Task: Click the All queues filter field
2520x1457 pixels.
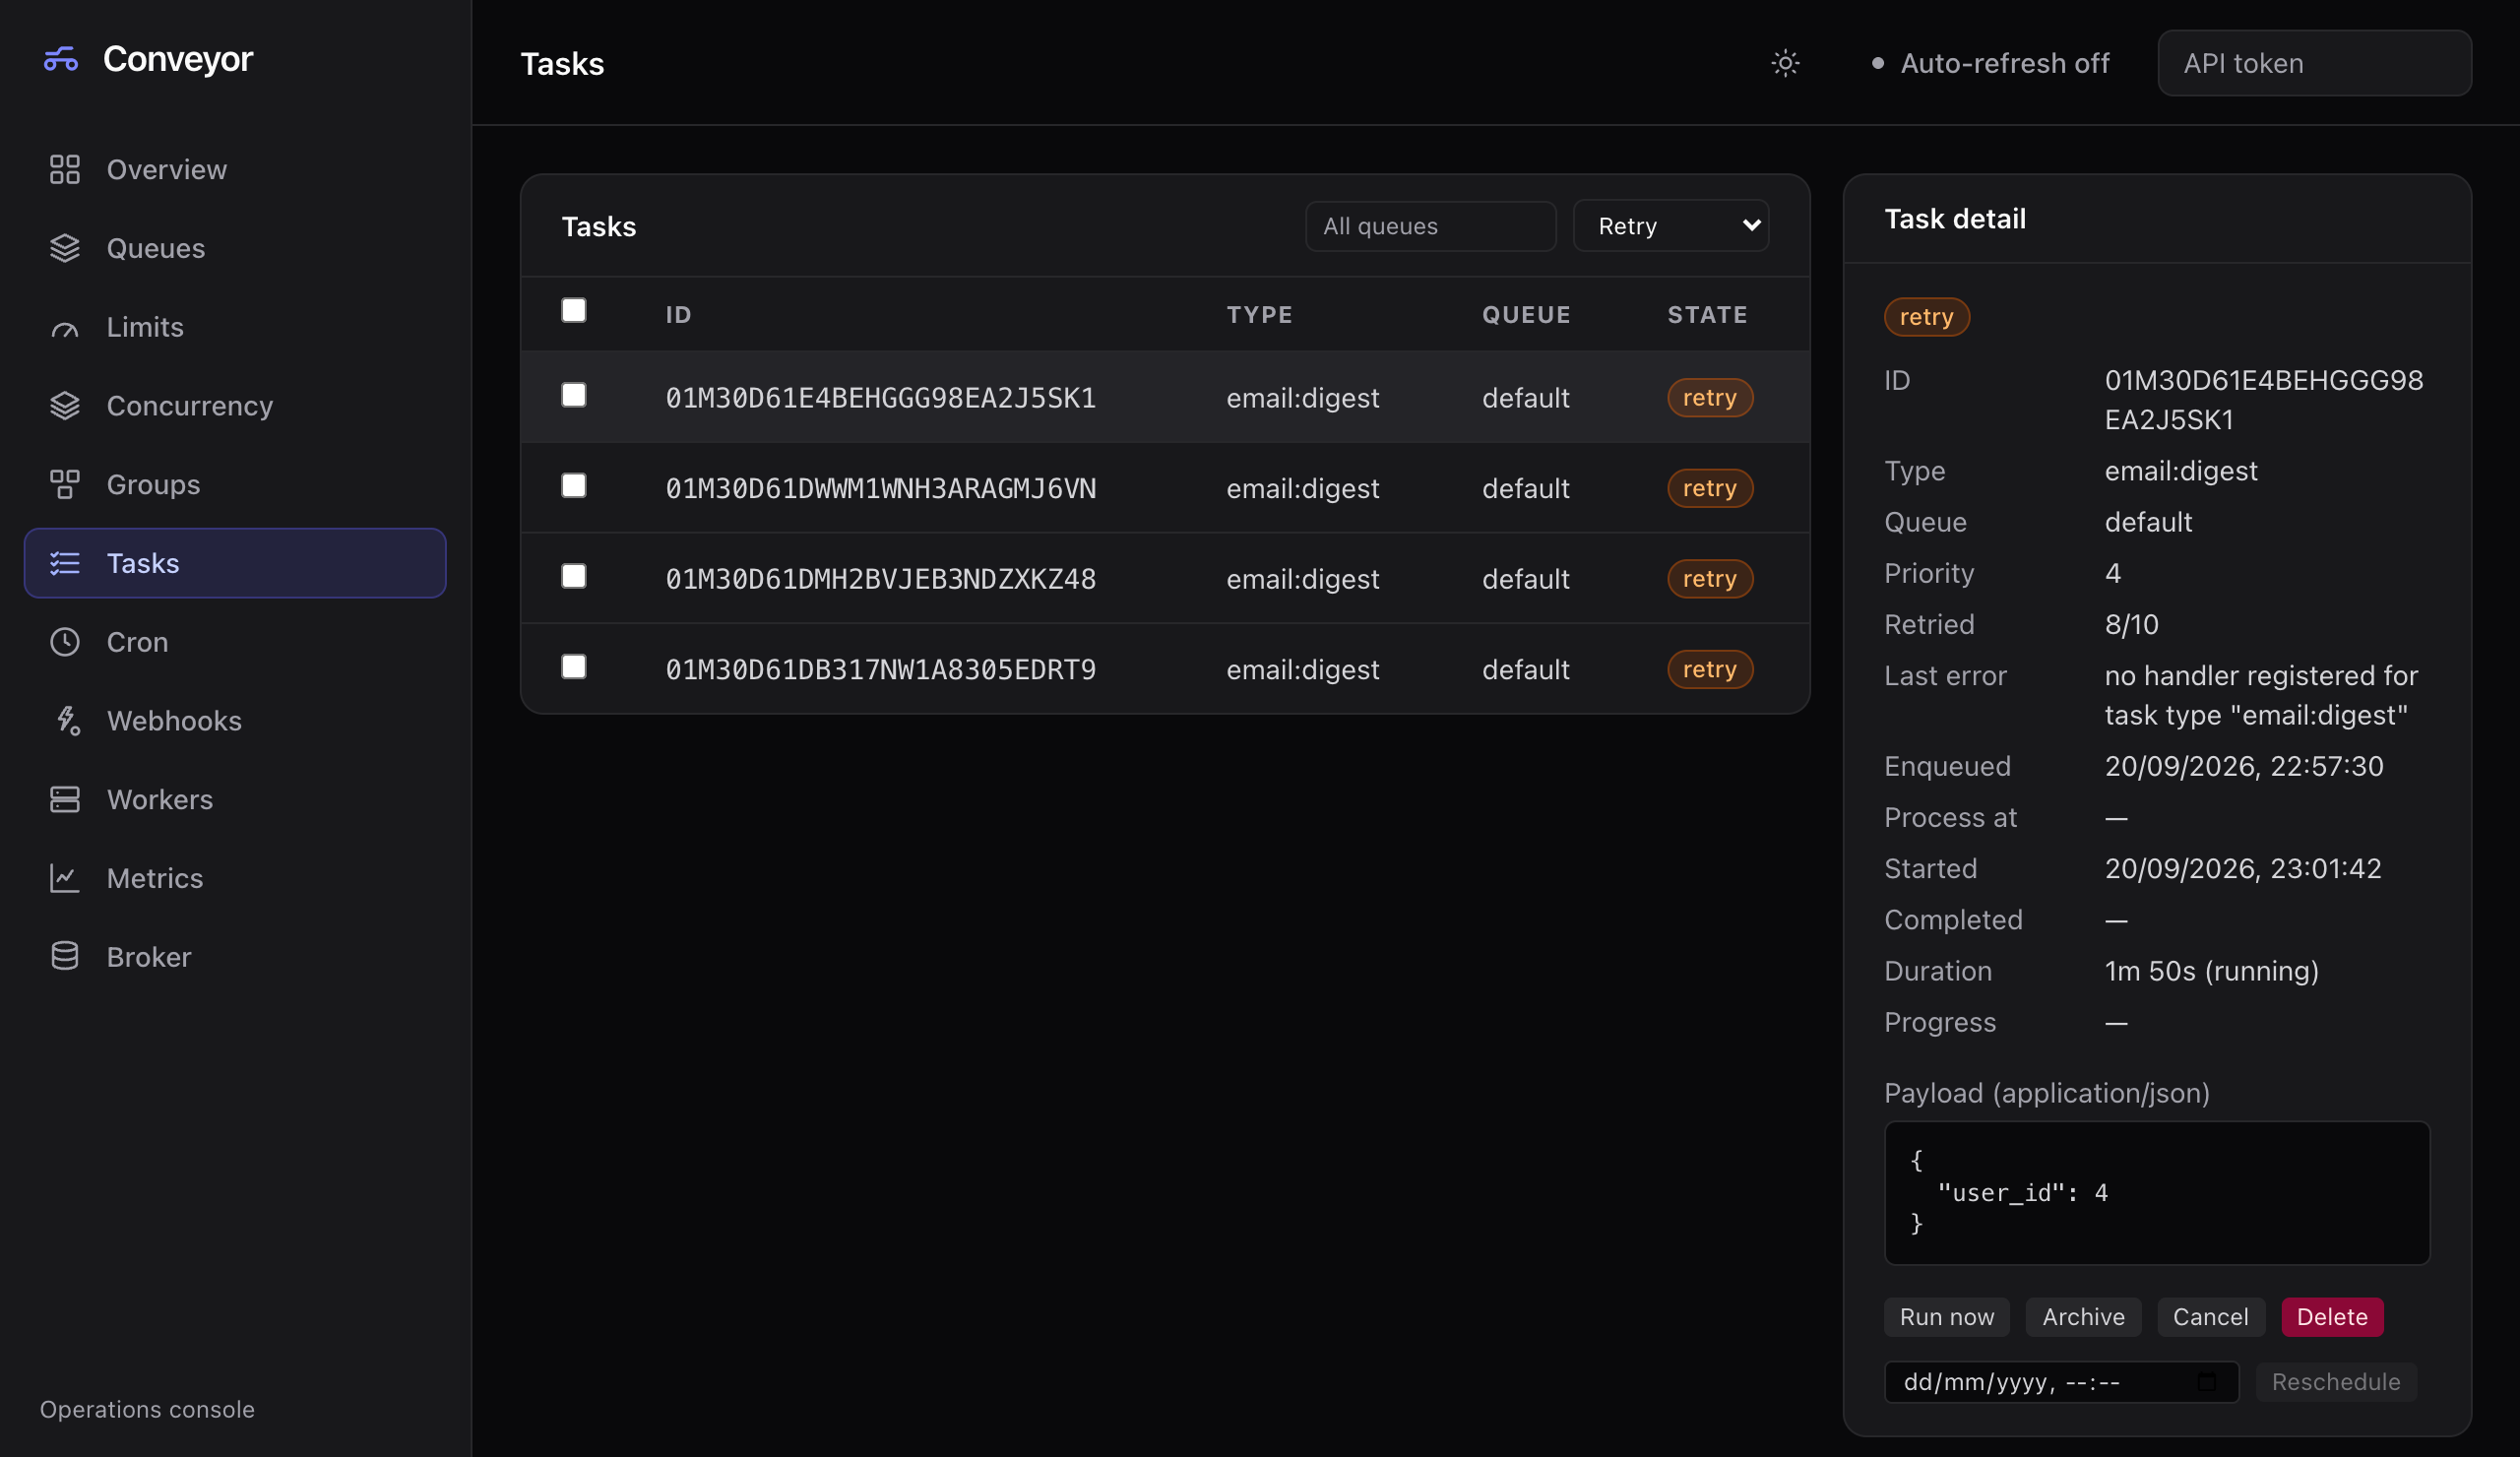Action: [1430, 226]
